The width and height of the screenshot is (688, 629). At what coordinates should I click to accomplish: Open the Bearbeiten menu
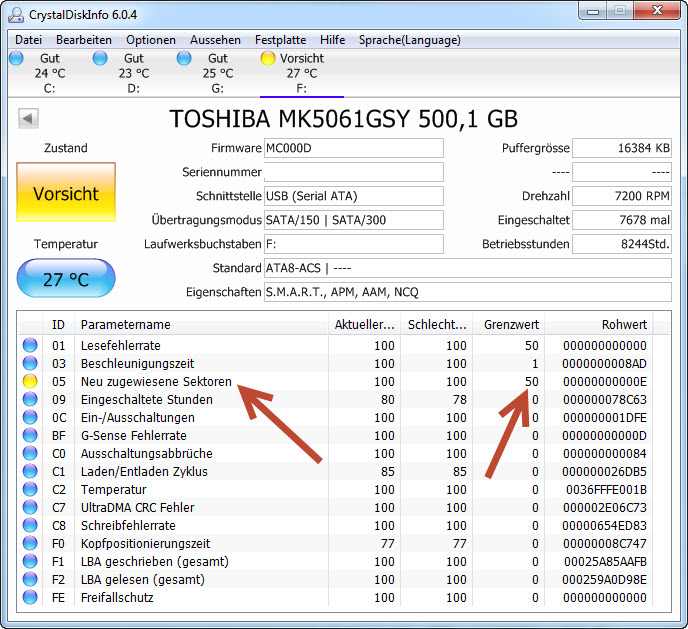pyautogui.click(x=84, y=40)
